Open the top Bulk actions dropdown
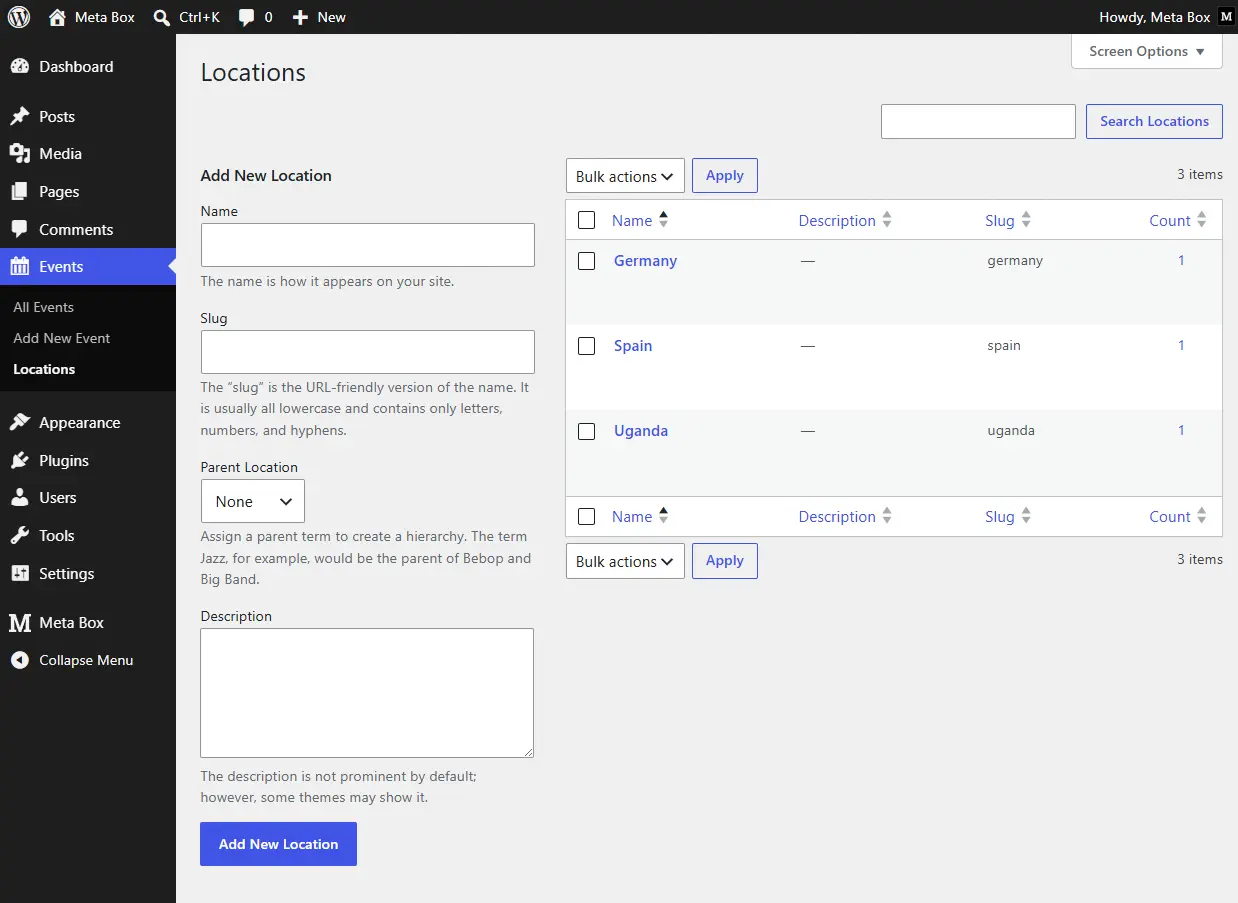Viewport: 1238px width, 903px height. tap(625, 176)
